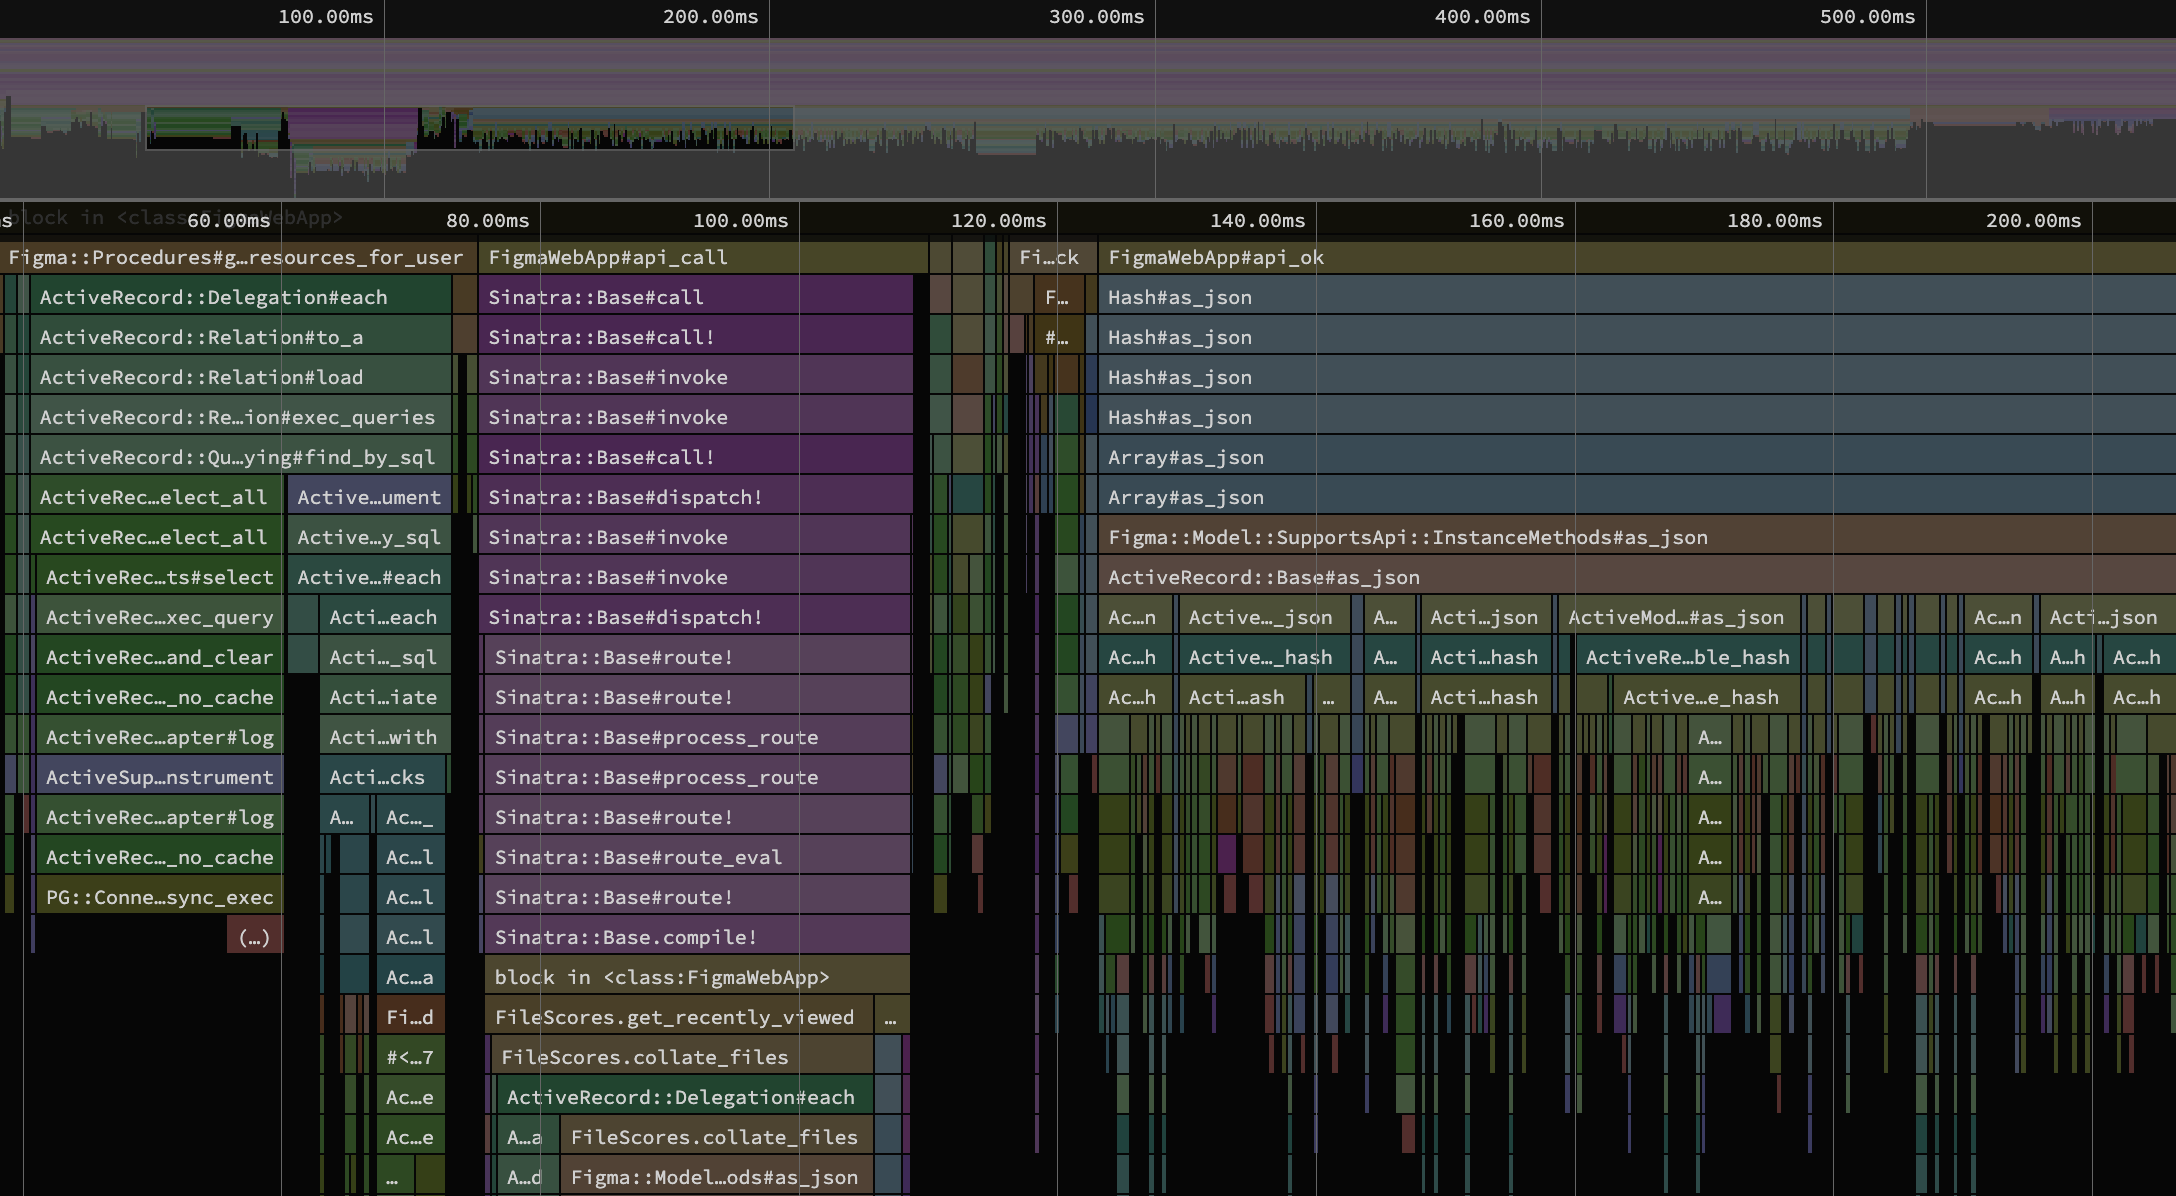
Task: Select the ActiveMod…#as_json frame
Action: click(x=1679, y=617)
